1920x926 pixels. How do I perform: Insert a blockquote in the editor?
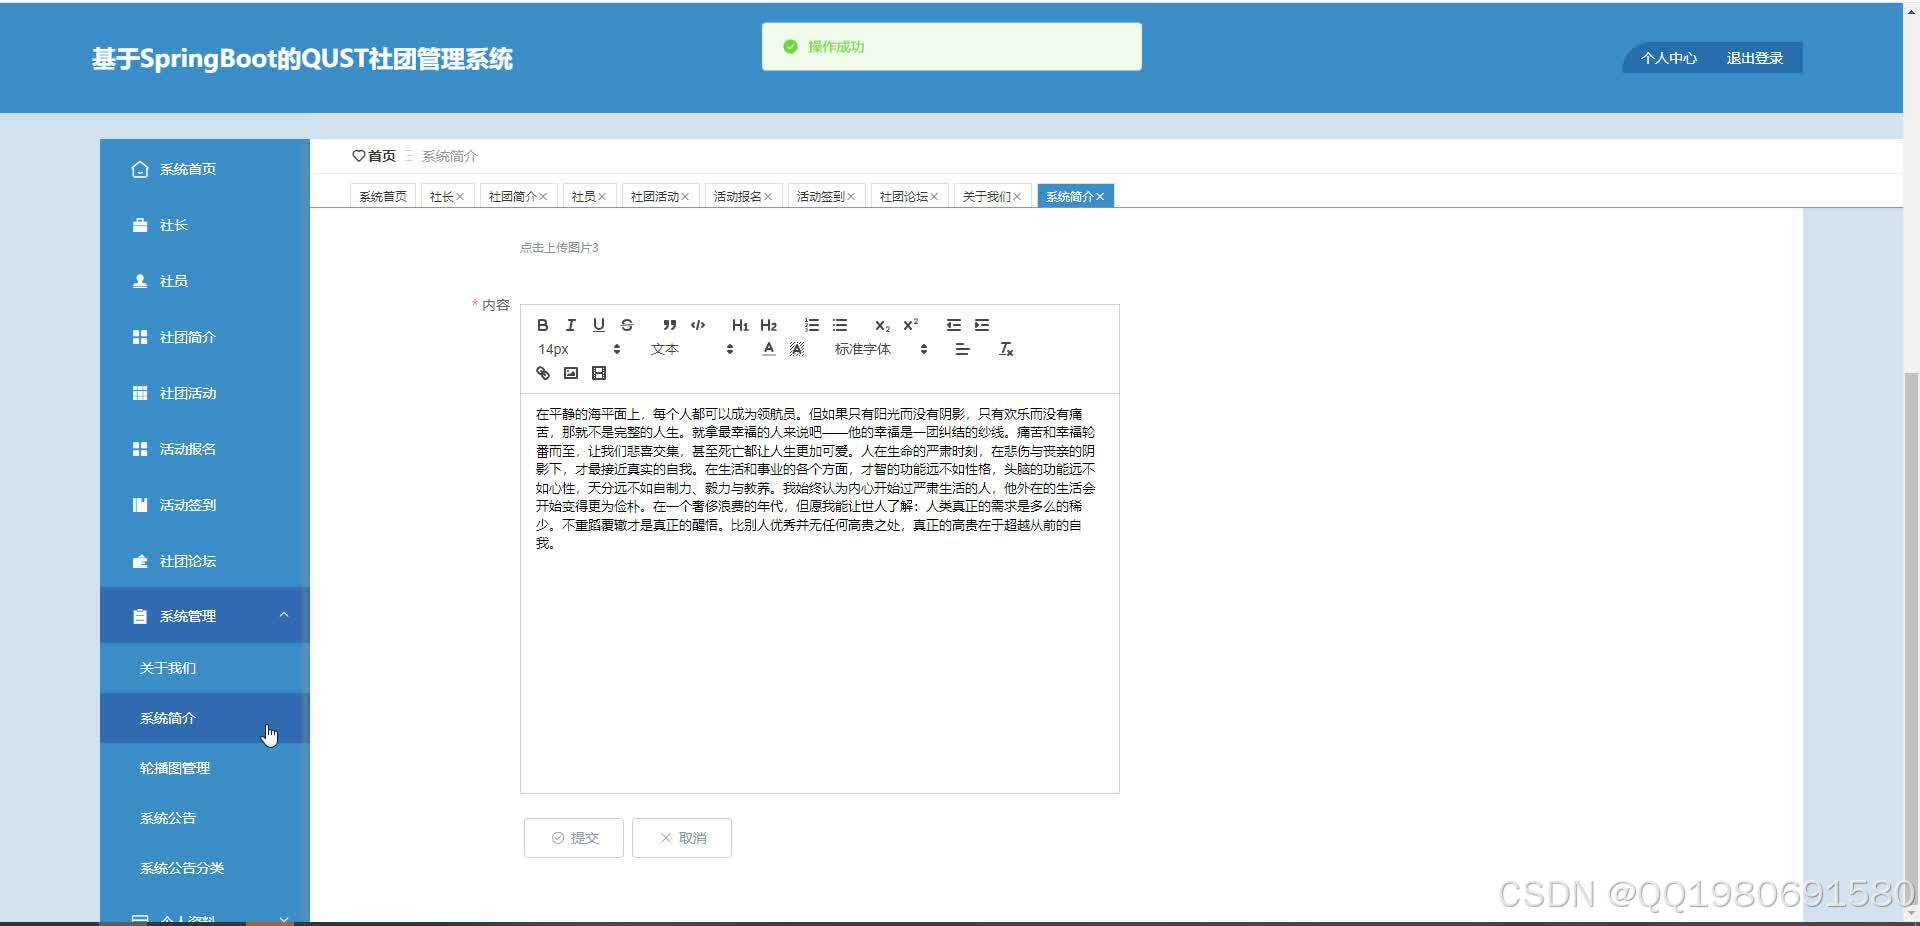point(668,325)
